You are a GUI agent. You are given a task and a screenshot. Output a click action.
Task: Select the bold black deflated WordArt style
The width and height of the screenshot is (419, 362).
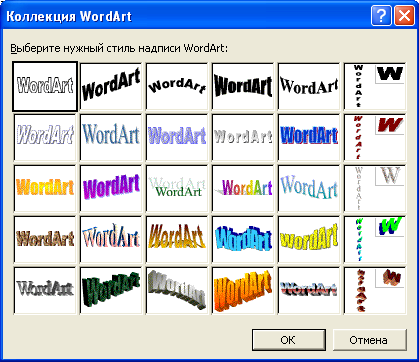point(243,86)
